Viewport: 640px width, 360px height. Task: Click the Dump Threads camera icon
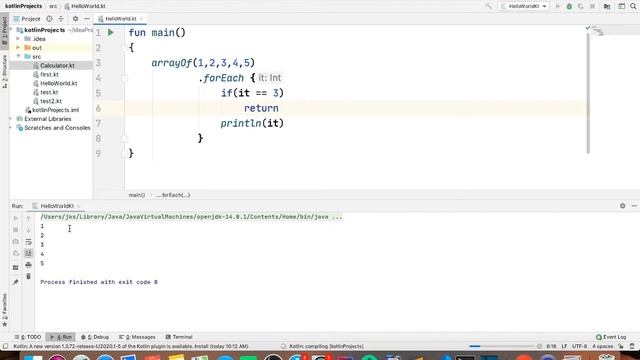pyautogui.click(x=16, y=242)
